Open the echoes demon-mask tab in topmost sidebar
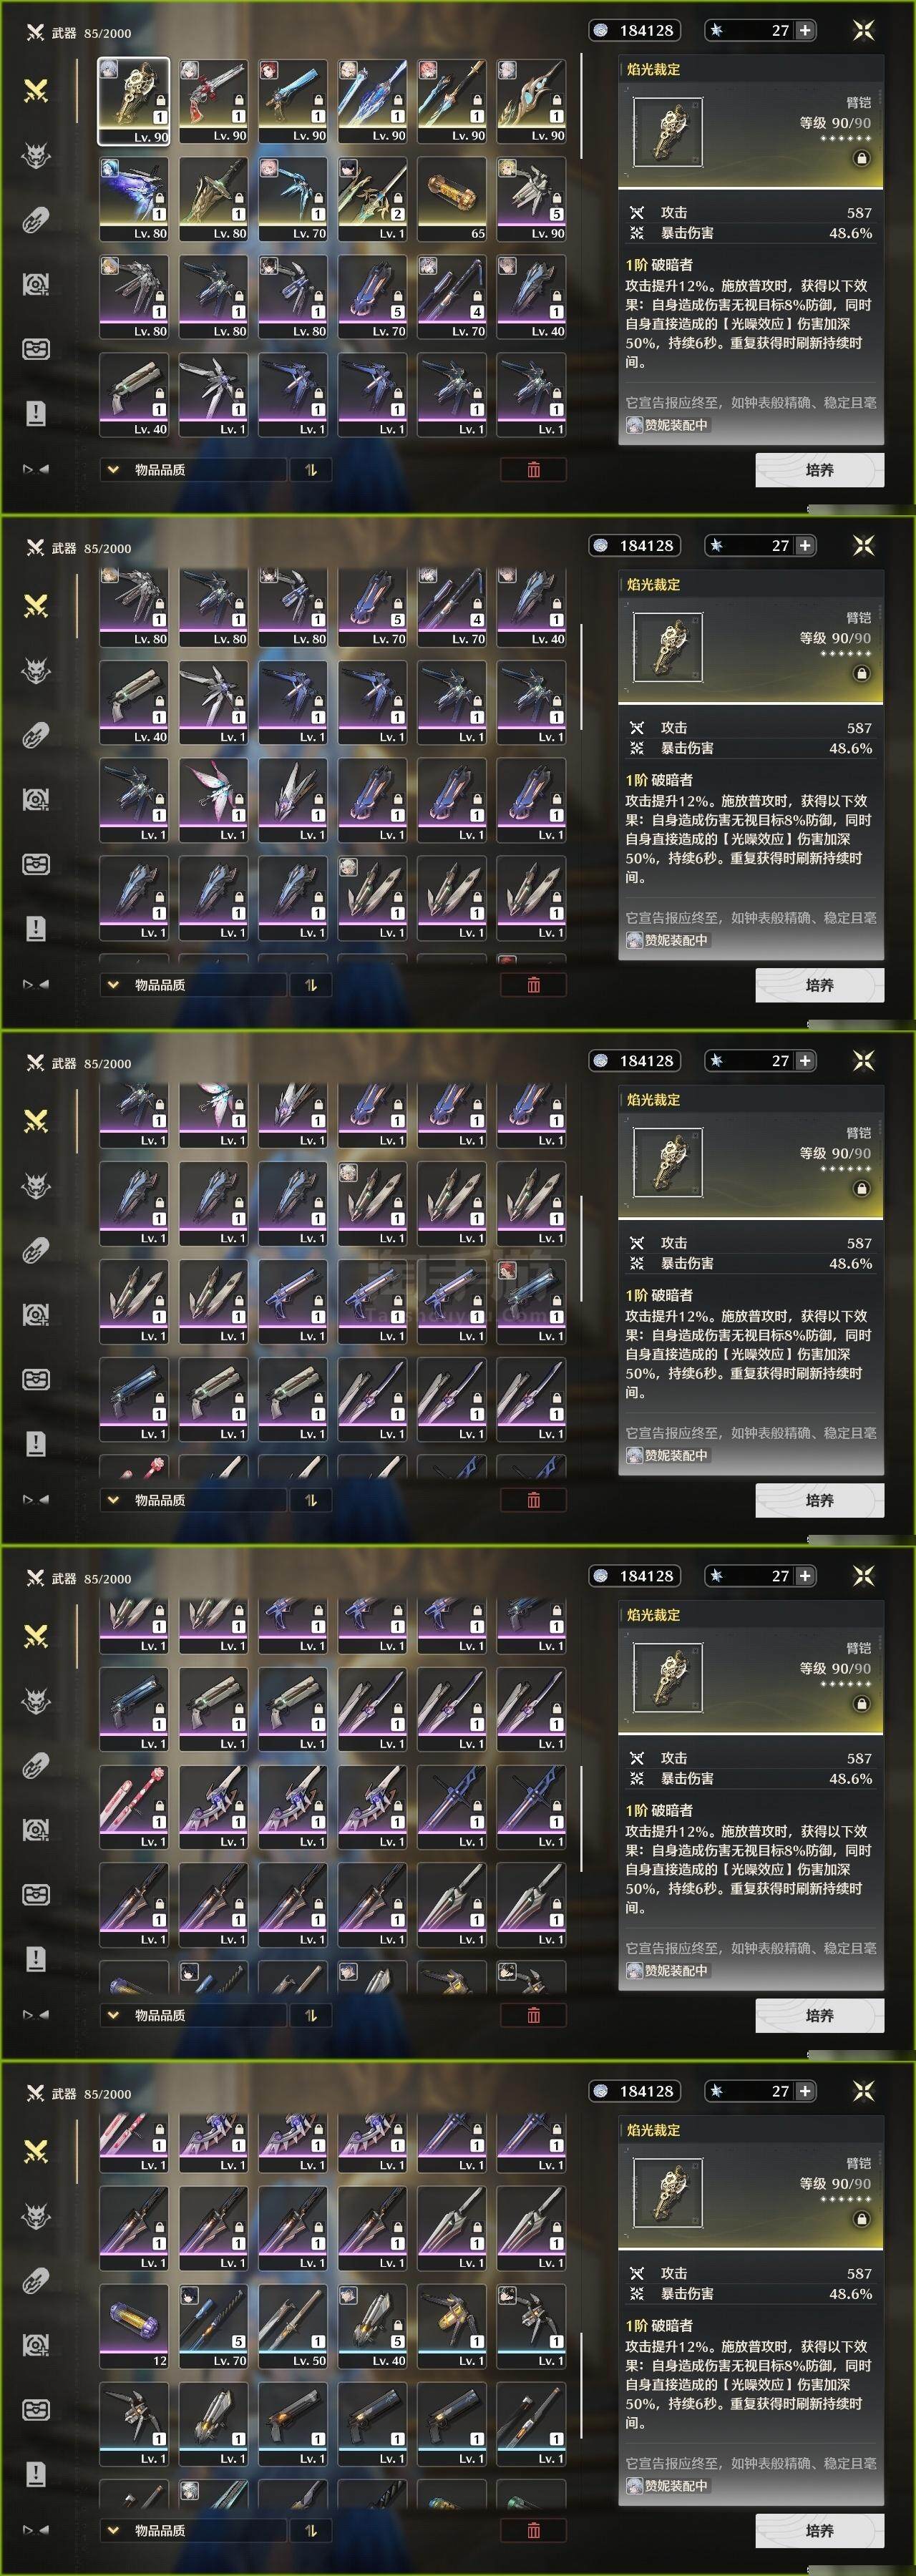 (36, 156)
